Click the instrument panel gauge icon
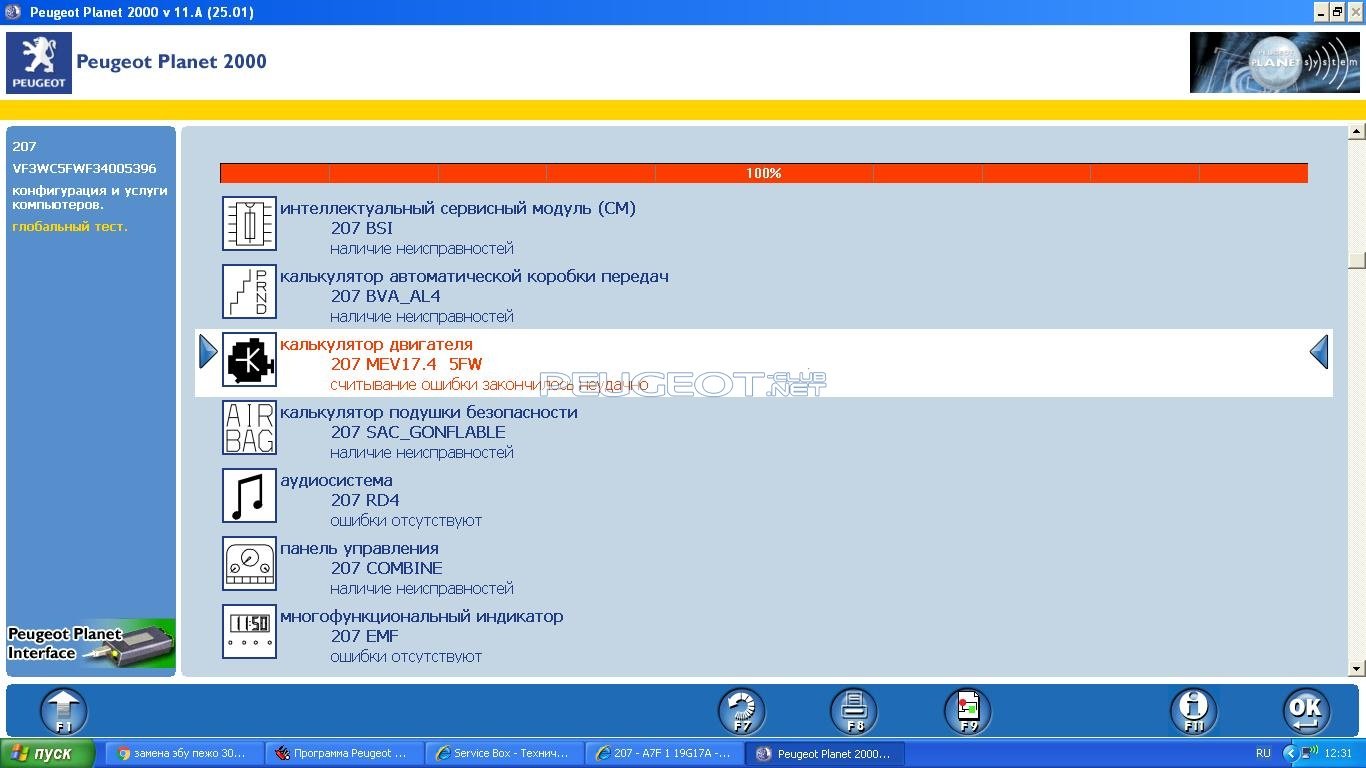This screenshot has width=1366, height=768. (x=249, y=564)
